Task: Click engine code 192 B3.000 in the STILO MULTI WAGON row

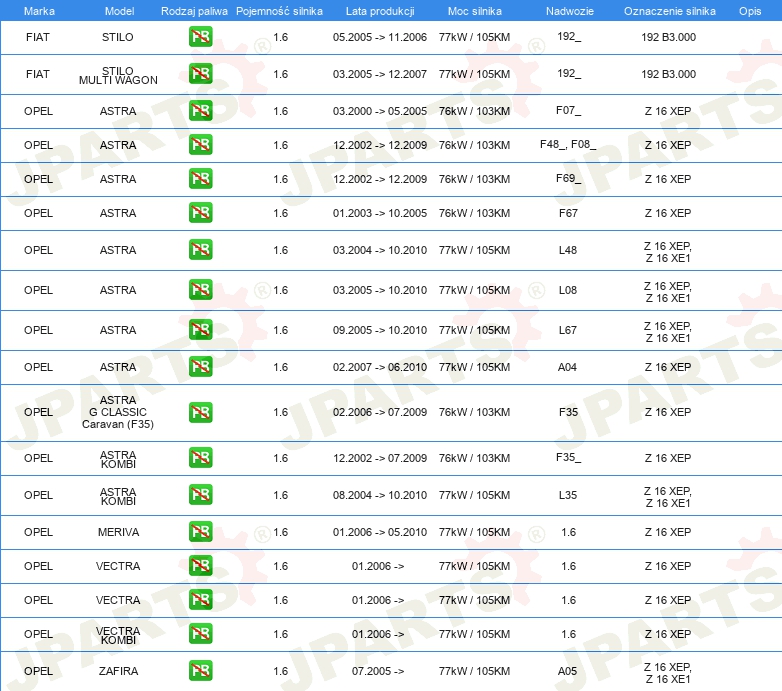Action: pyautogui.click(x=668, y=74)
